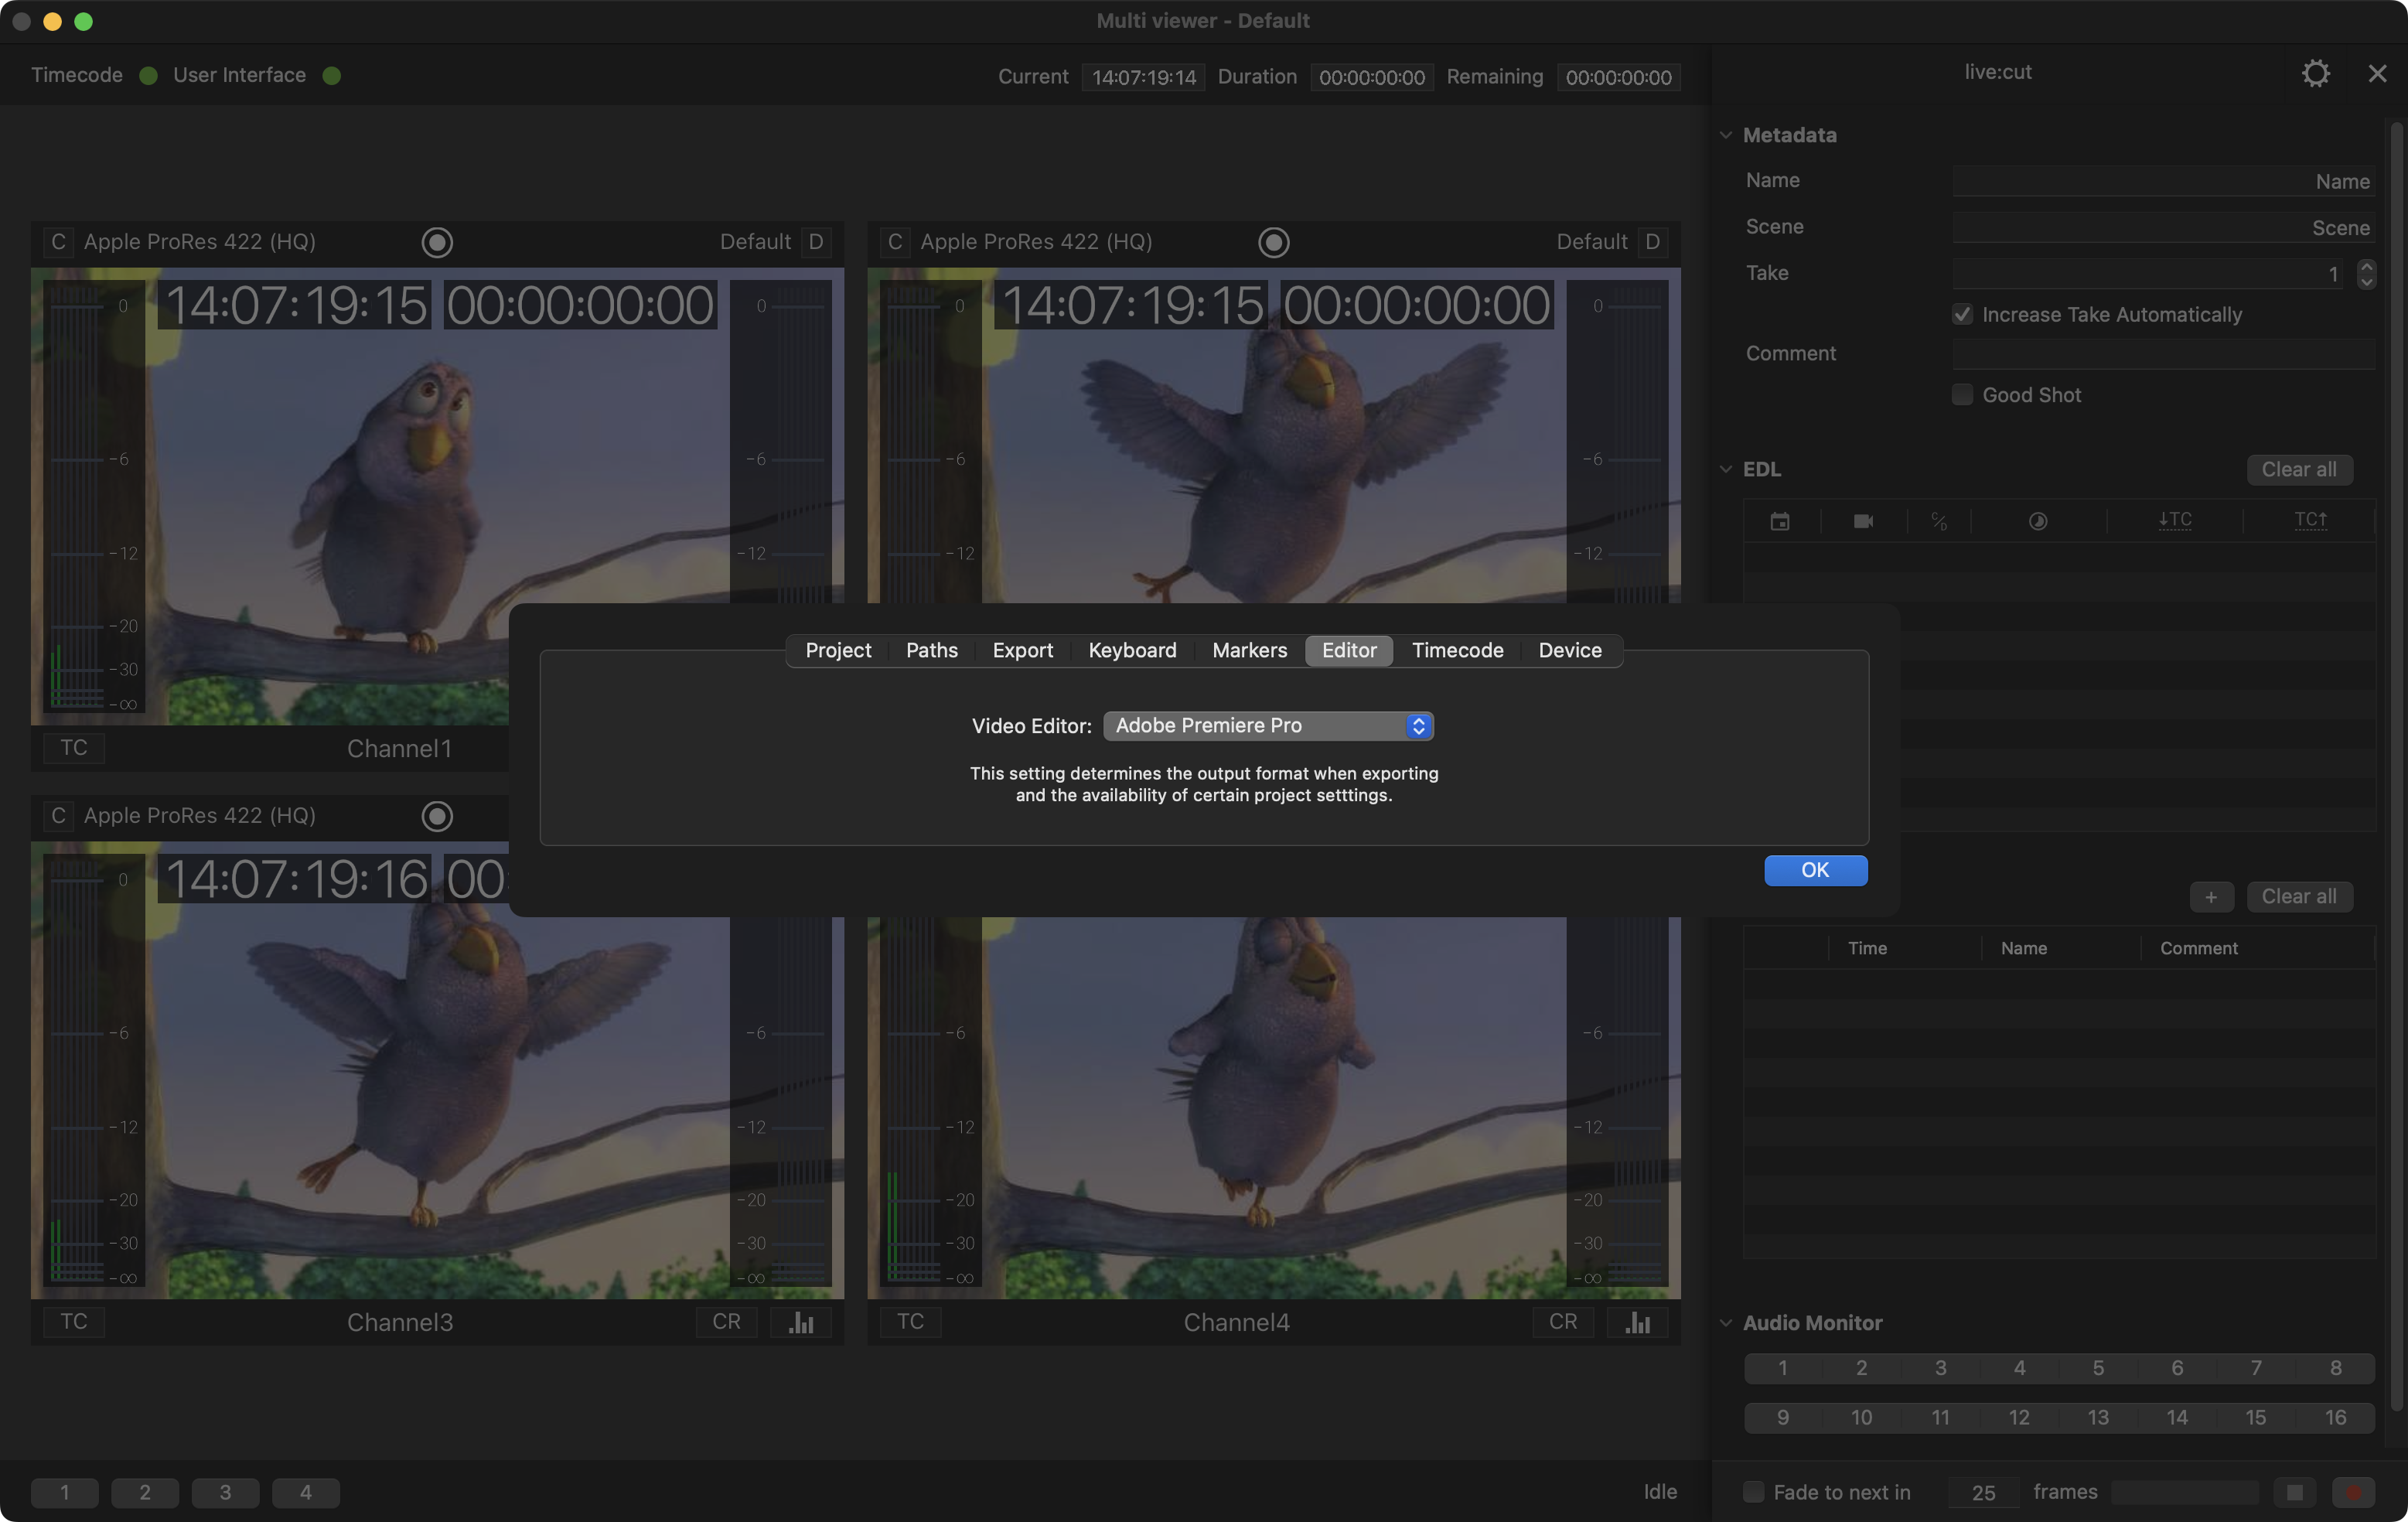
Task: Click the Timecode green status indicator
Action: (x=149, y=76)
